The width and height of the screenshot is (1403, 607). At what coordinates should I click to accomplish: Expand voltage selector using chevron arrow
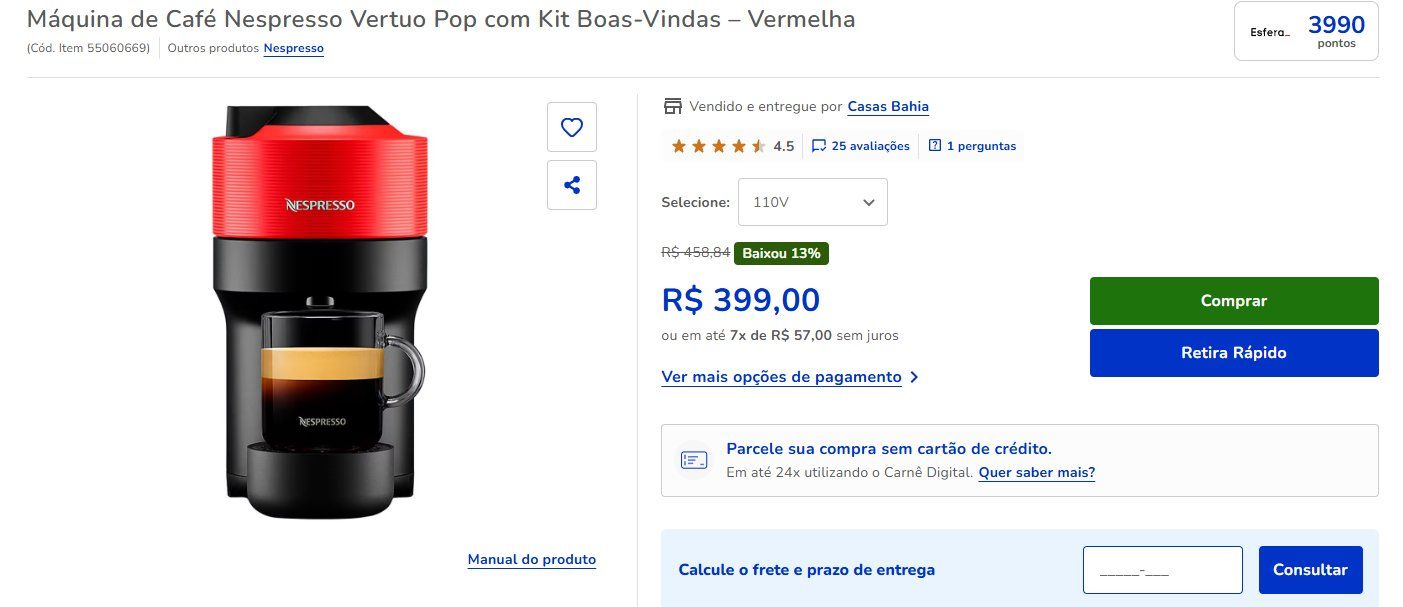coord(868,202)
